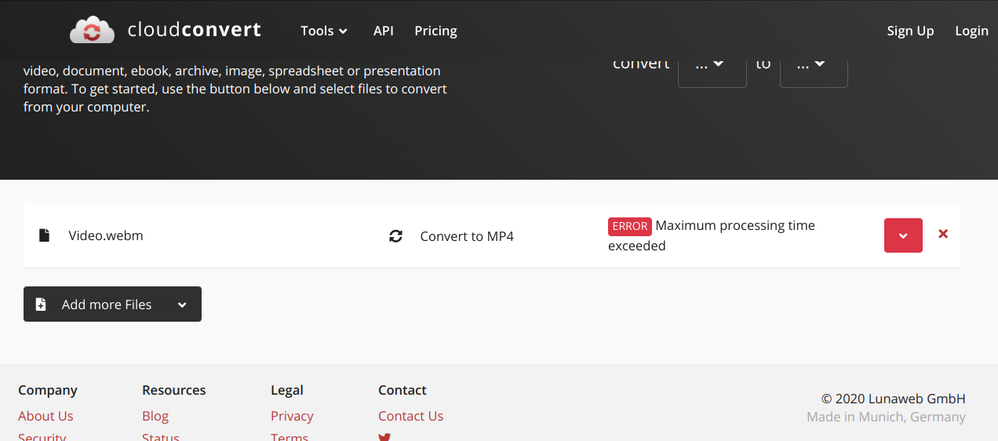
Task: Click the red ERROR badge label
Action: pos(629,226)
